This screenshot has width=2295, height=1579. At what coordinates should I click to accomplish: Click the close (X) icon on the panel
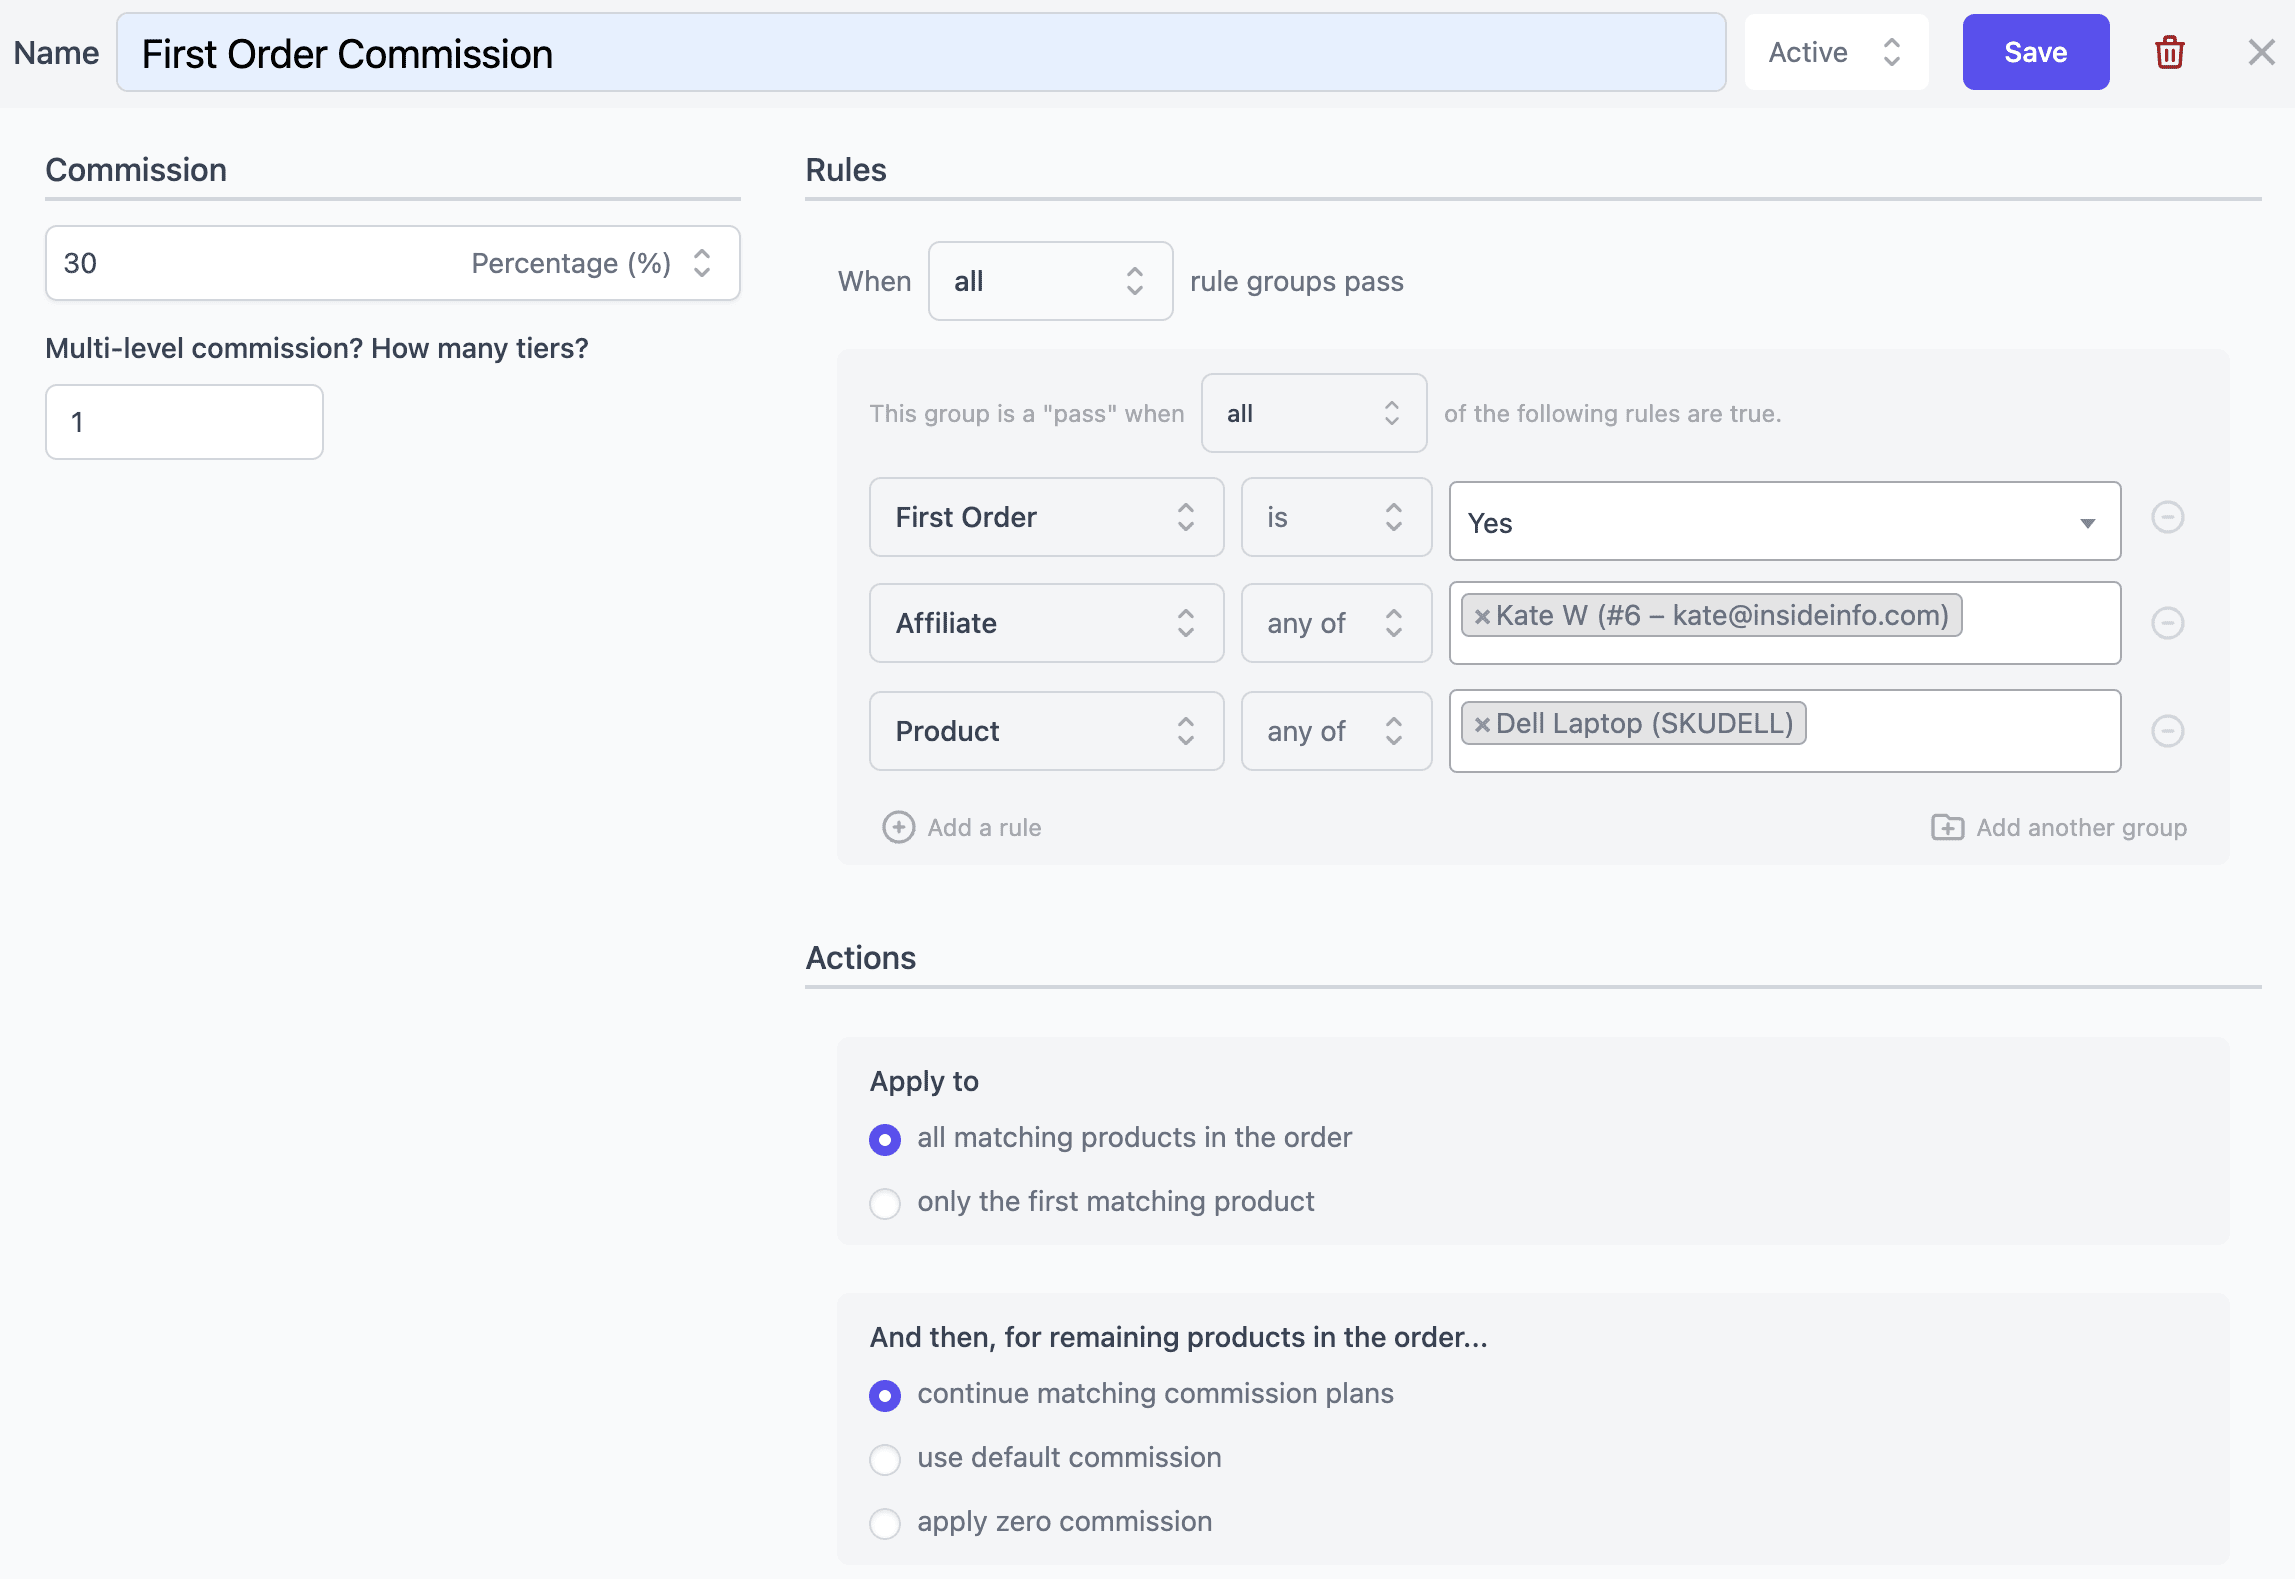click(2260, 52)
